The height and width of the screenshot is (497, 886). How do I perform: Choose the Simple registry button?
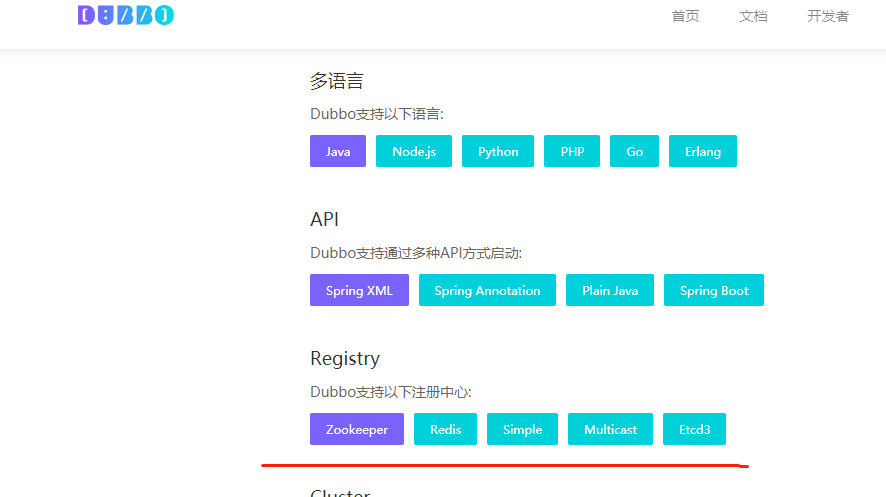tap(522, 429)
